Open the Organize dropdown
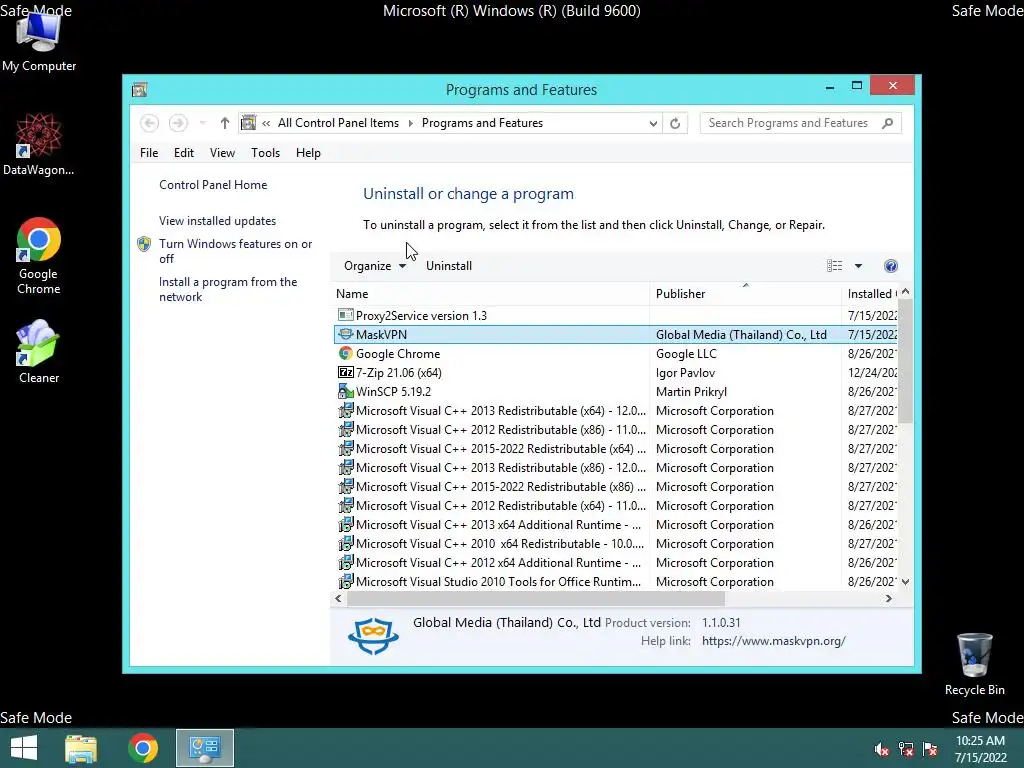Image resolution: width=1024 pixels, height=768 pixels. [375, 266]
